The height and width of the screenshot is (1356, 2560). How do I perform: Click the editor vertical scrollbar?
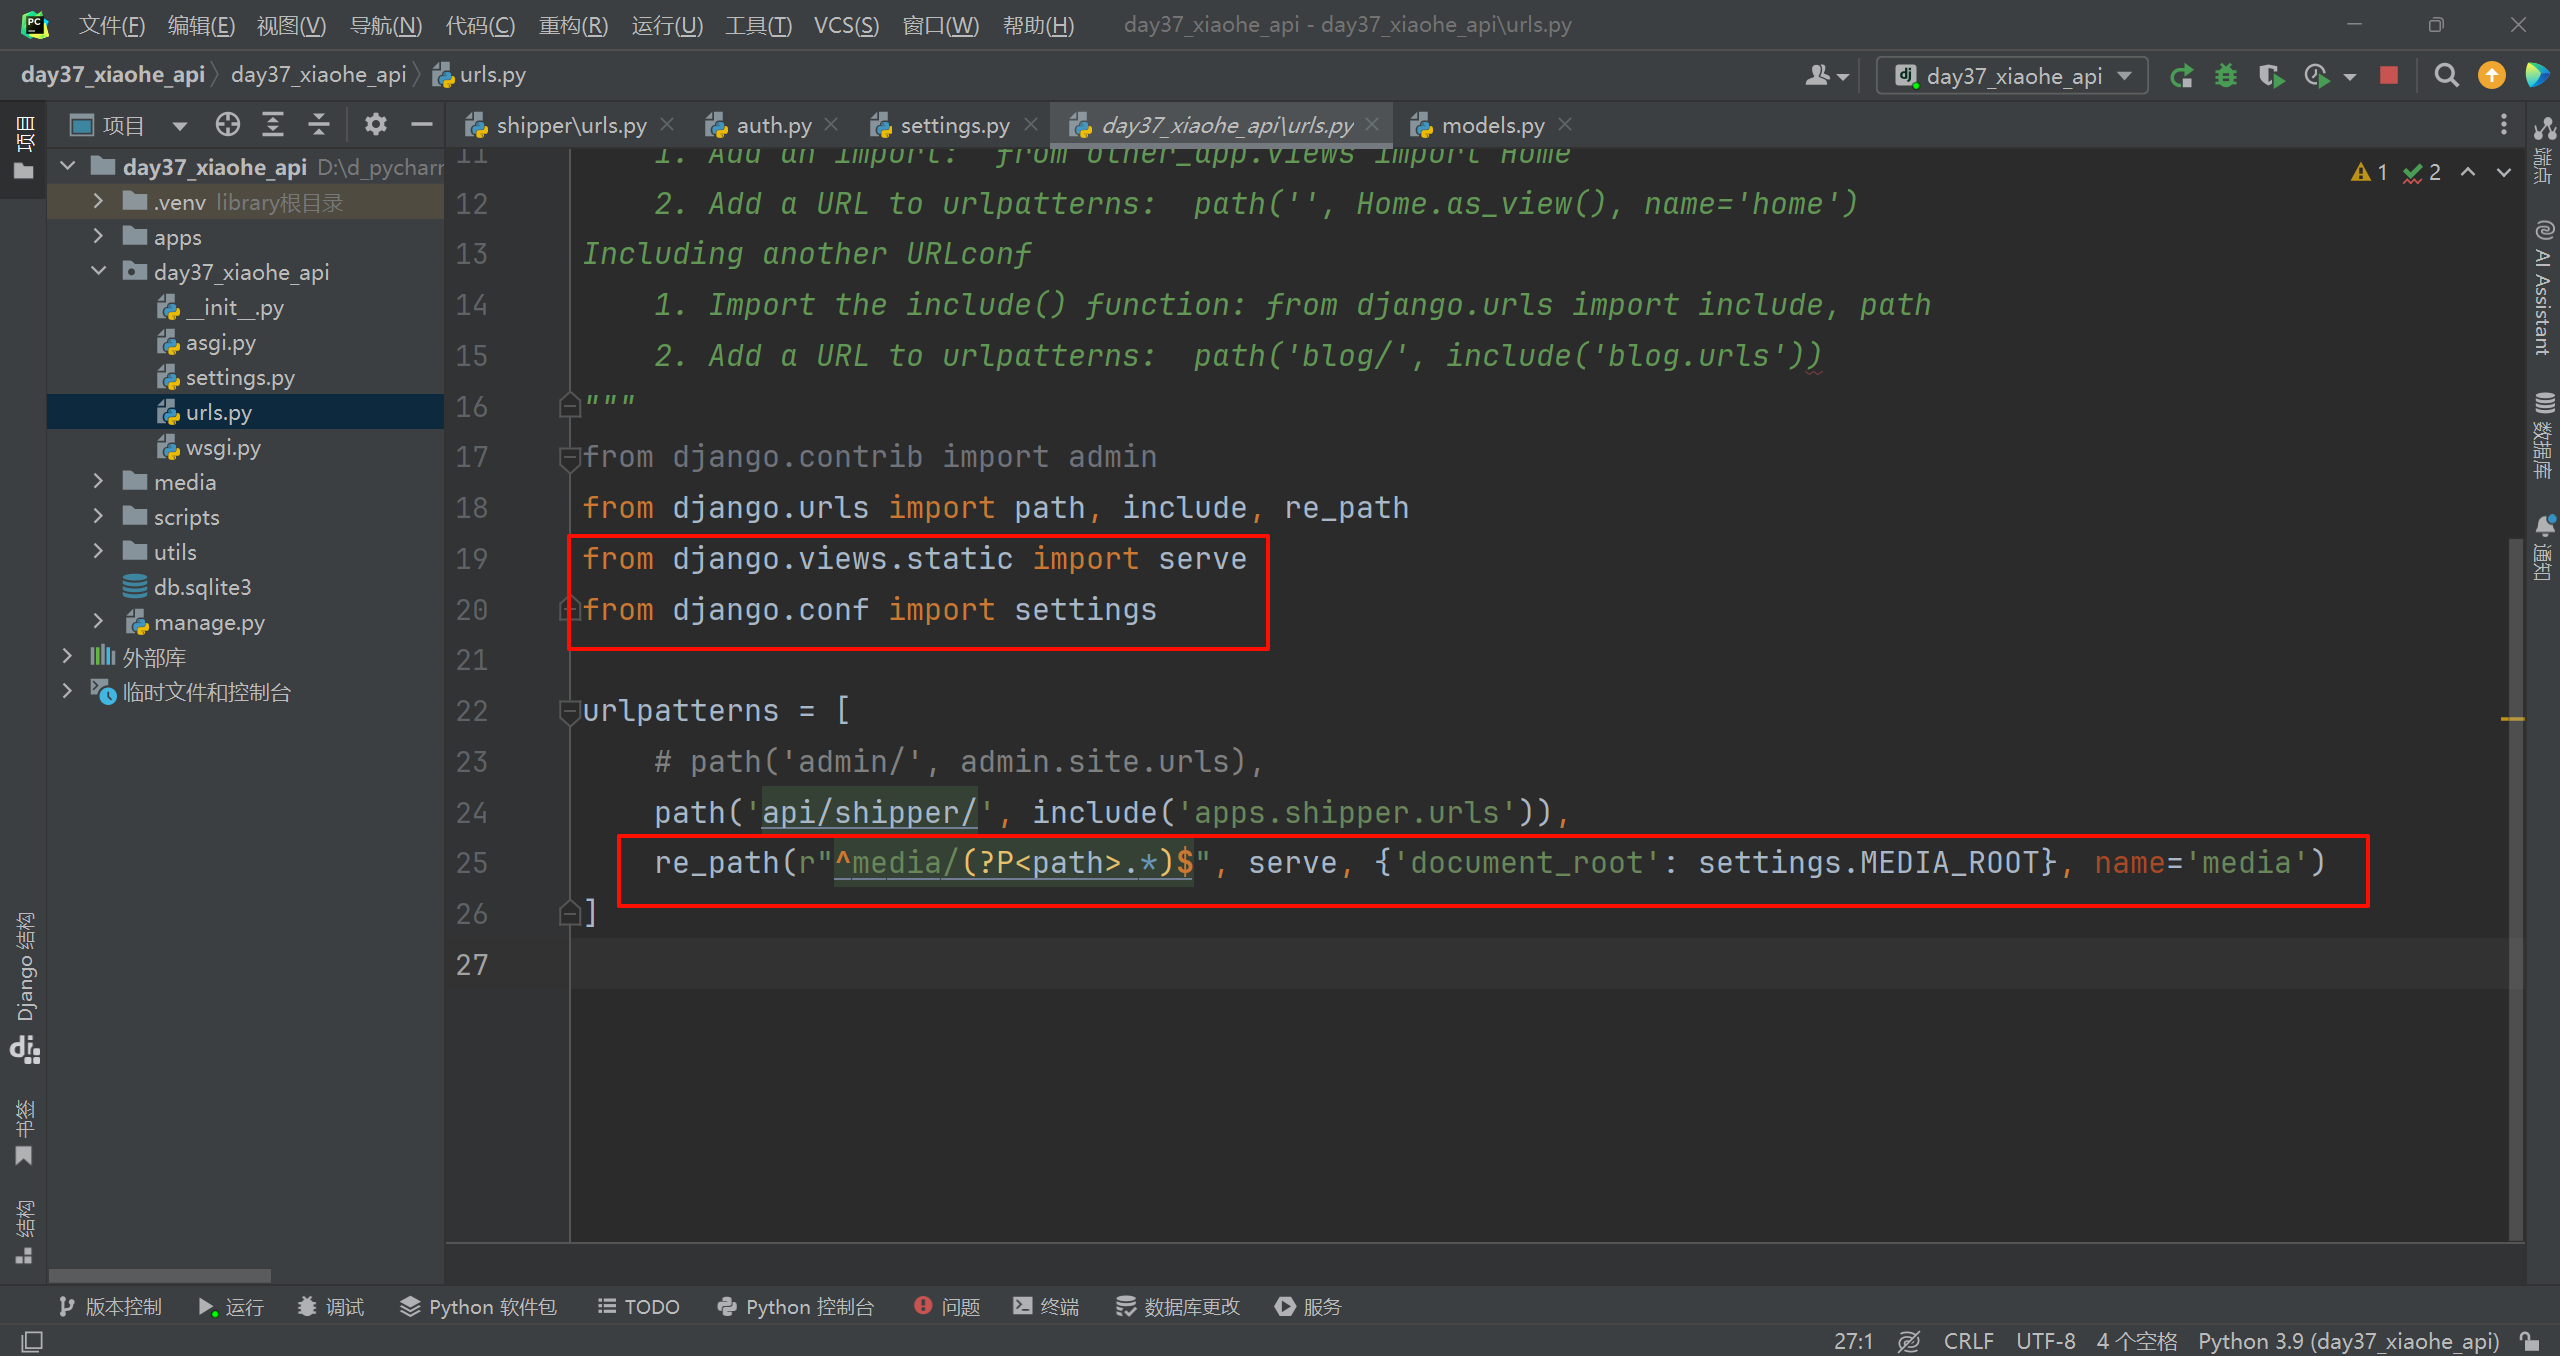[2516, 890]
